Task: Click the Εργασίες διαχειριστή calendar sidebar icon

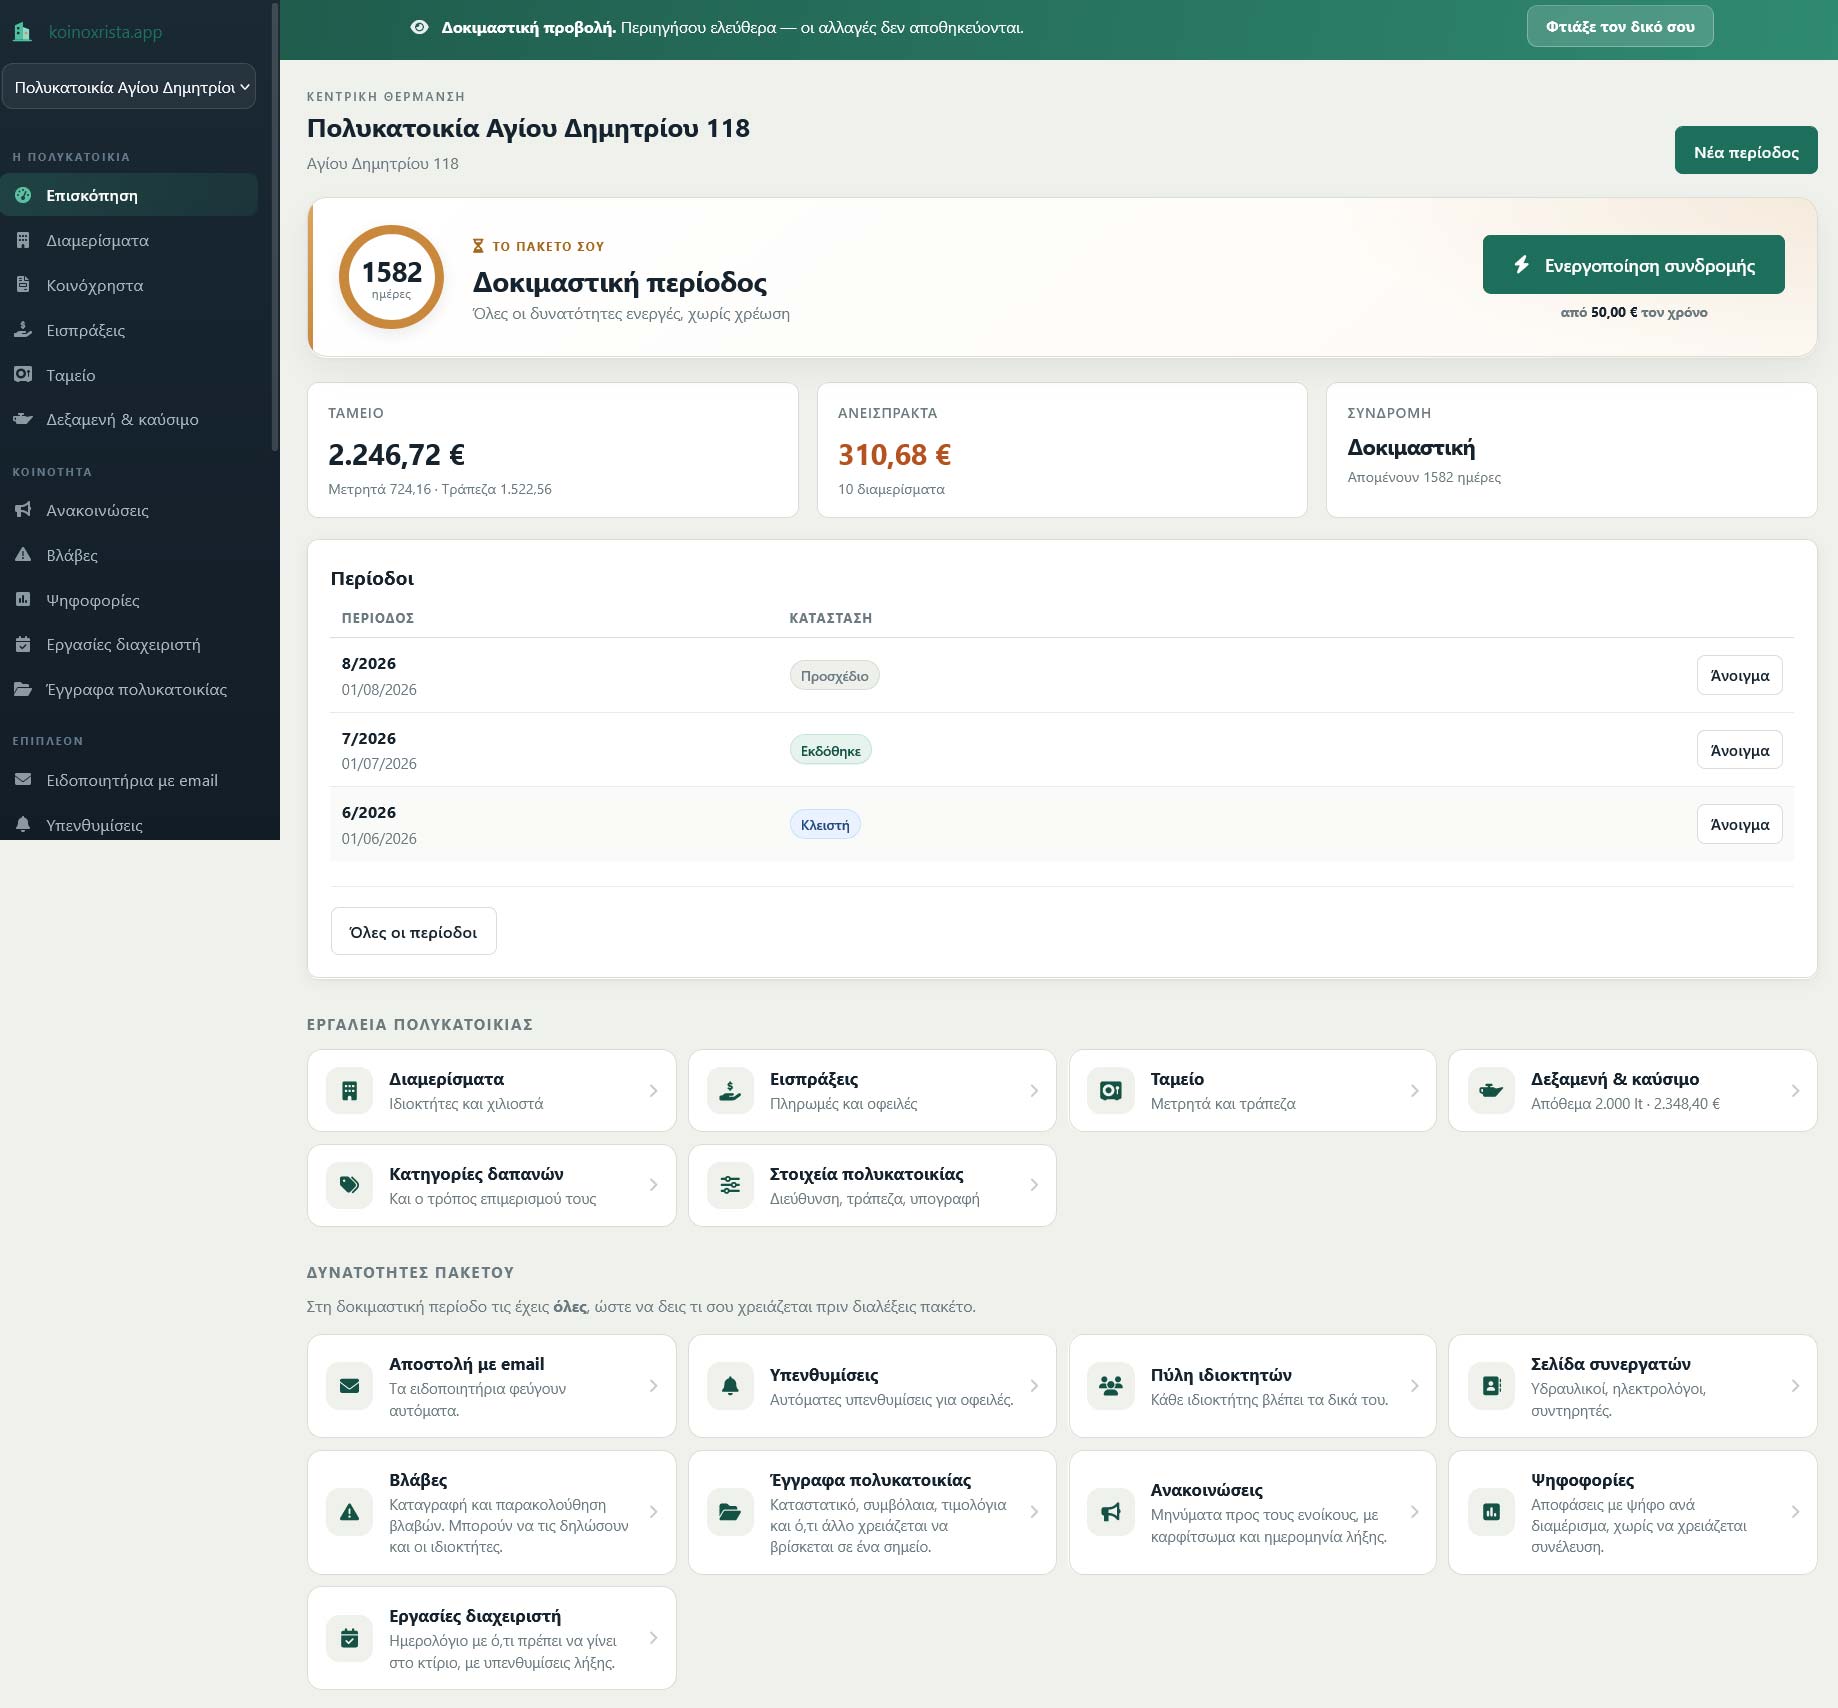Action: click(23, 644)
